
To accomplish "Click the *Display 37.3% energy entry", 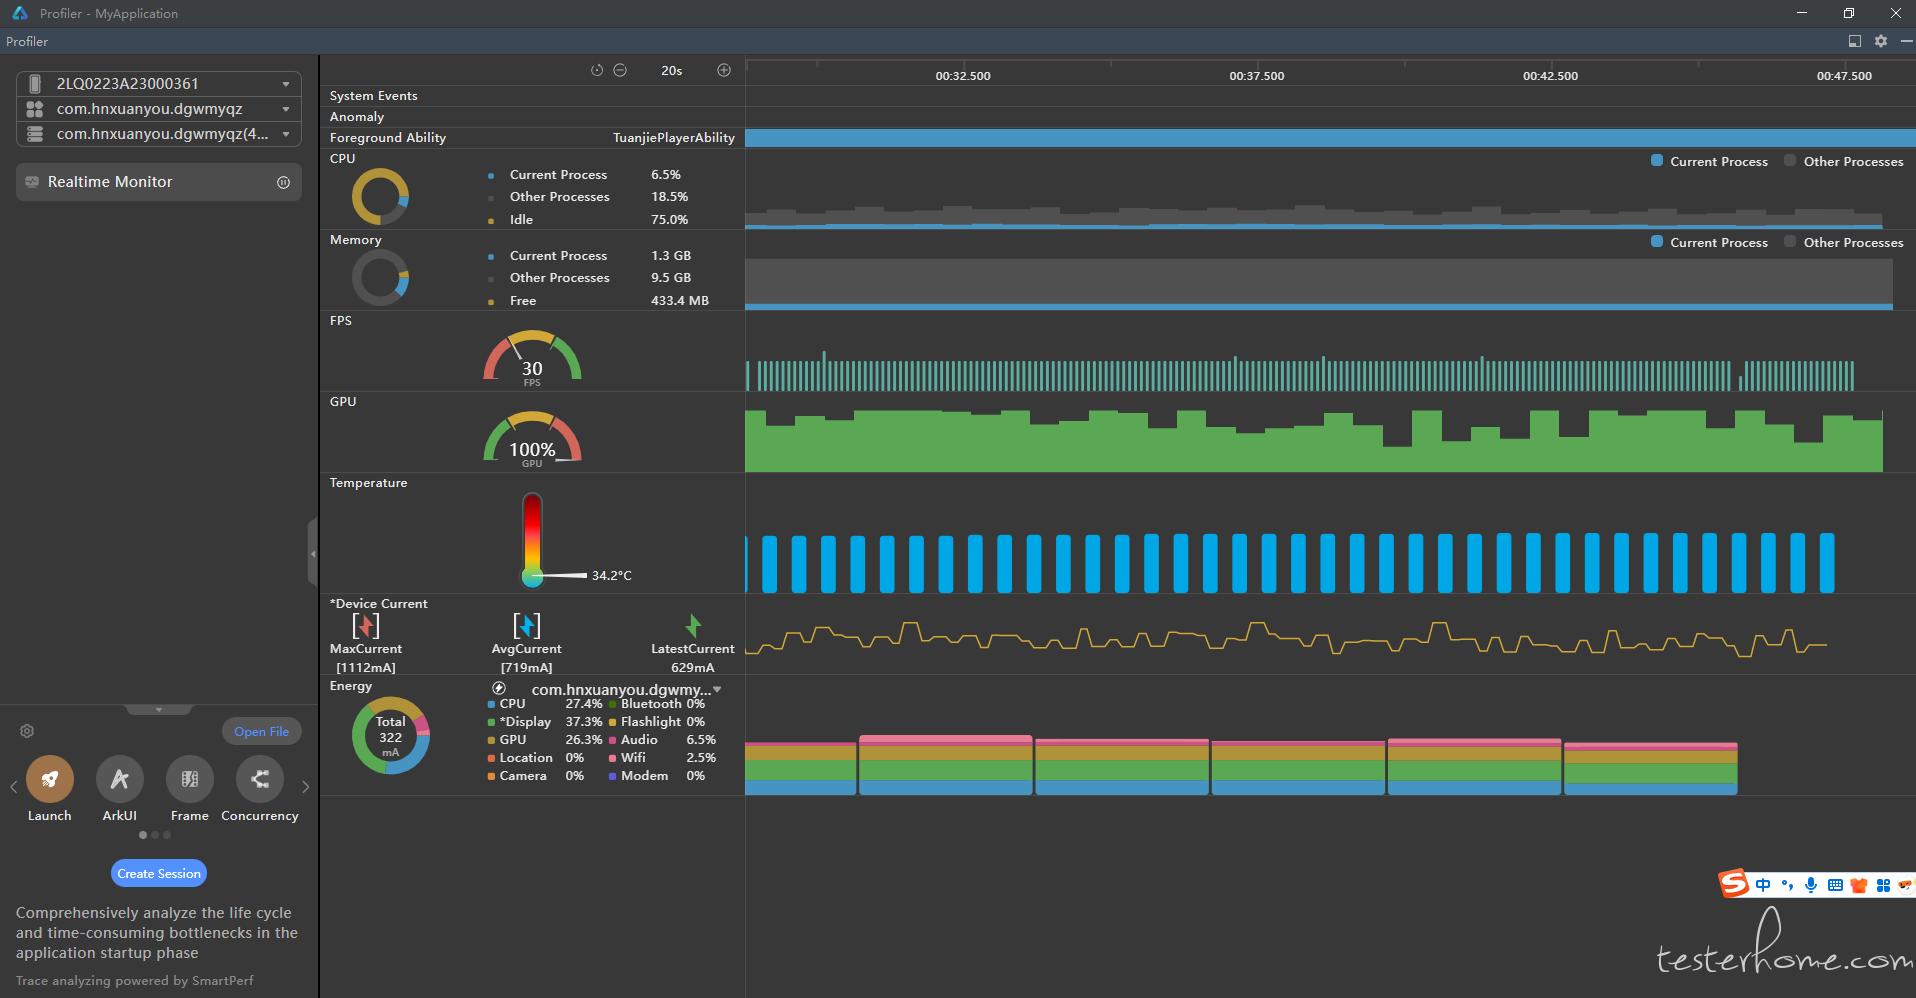I will (x=545, y=721).
